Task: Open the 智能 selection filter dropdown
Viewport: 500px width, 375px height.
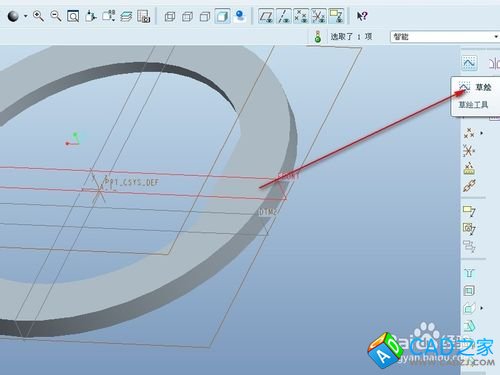Action: click(x=445, y=37)
